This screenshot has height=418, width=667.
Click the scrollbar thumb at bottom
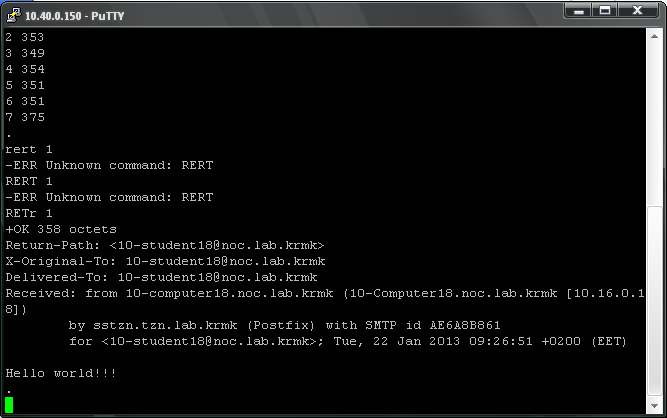(x=654, y=301)
